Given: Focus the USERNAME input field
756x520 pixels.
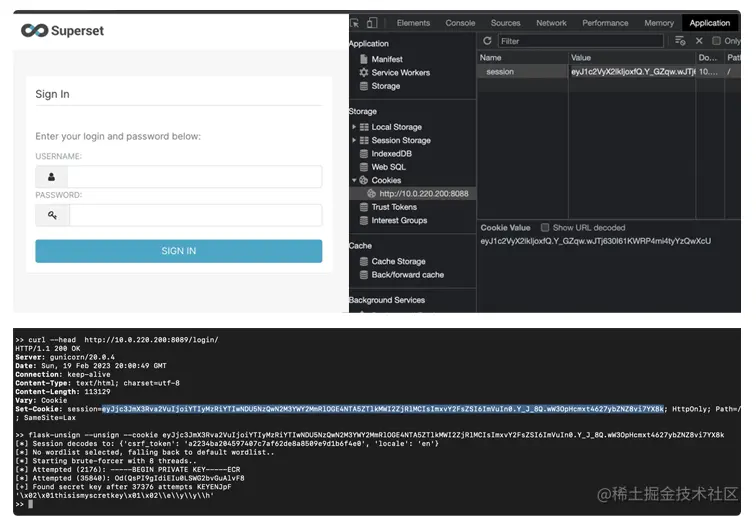Looking at the screenshot, I should [x=194, y=177].
